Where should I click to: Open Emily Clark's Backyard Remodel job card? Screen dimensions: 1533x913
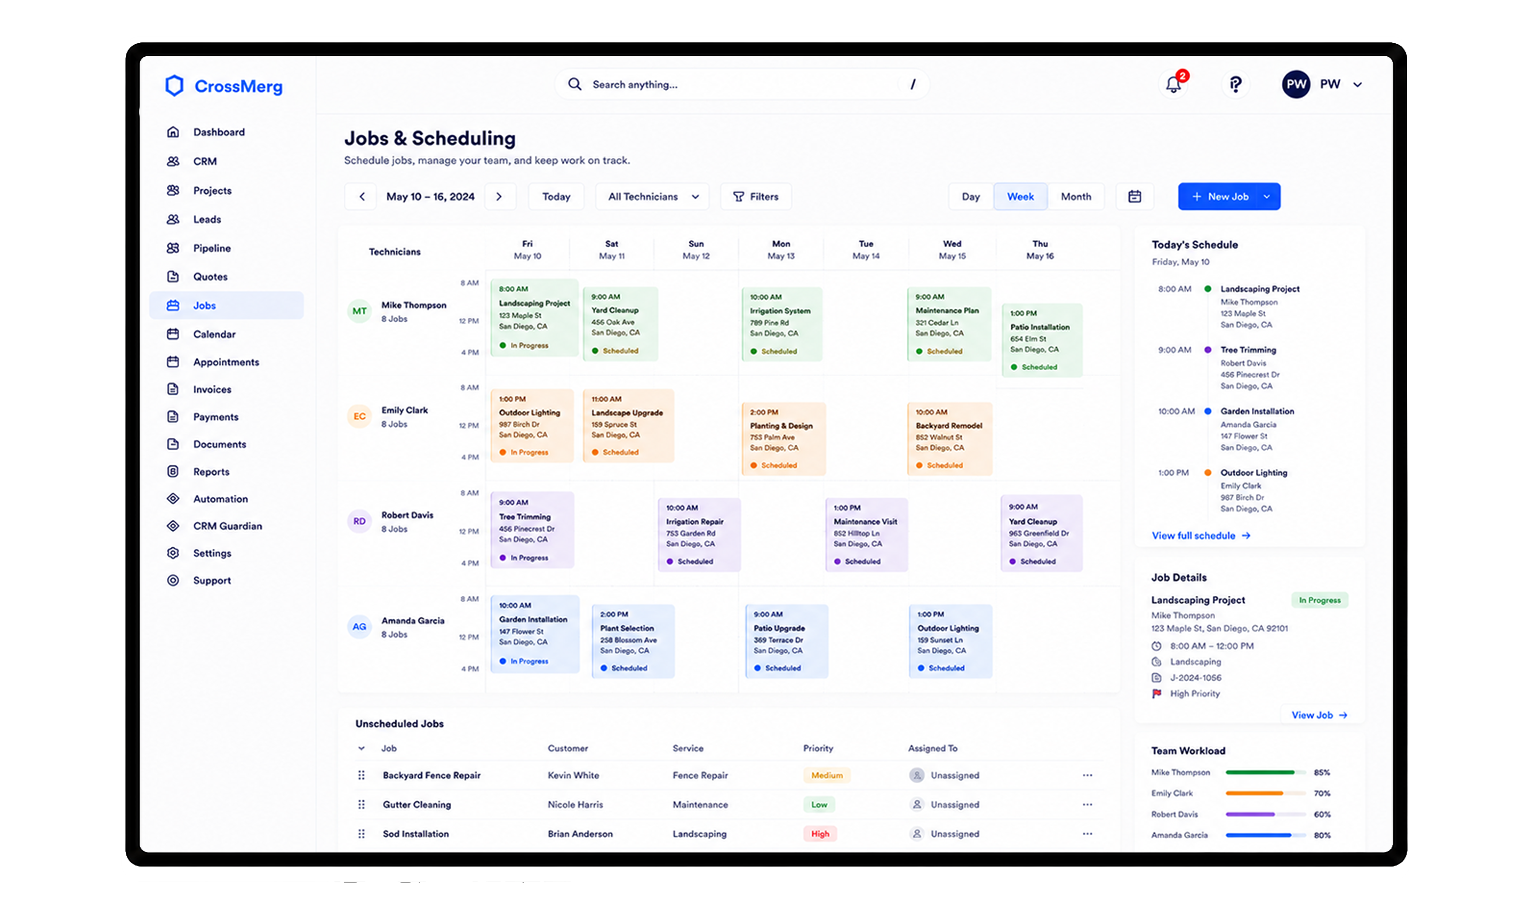pyautogui.click(x=949, y=438)
